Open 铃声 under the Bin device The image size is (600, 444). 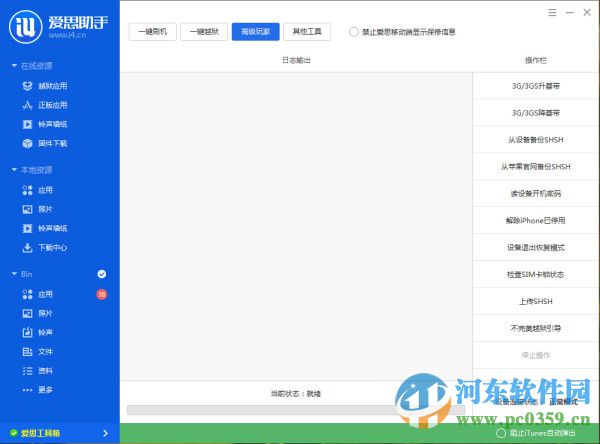(38, 332)
